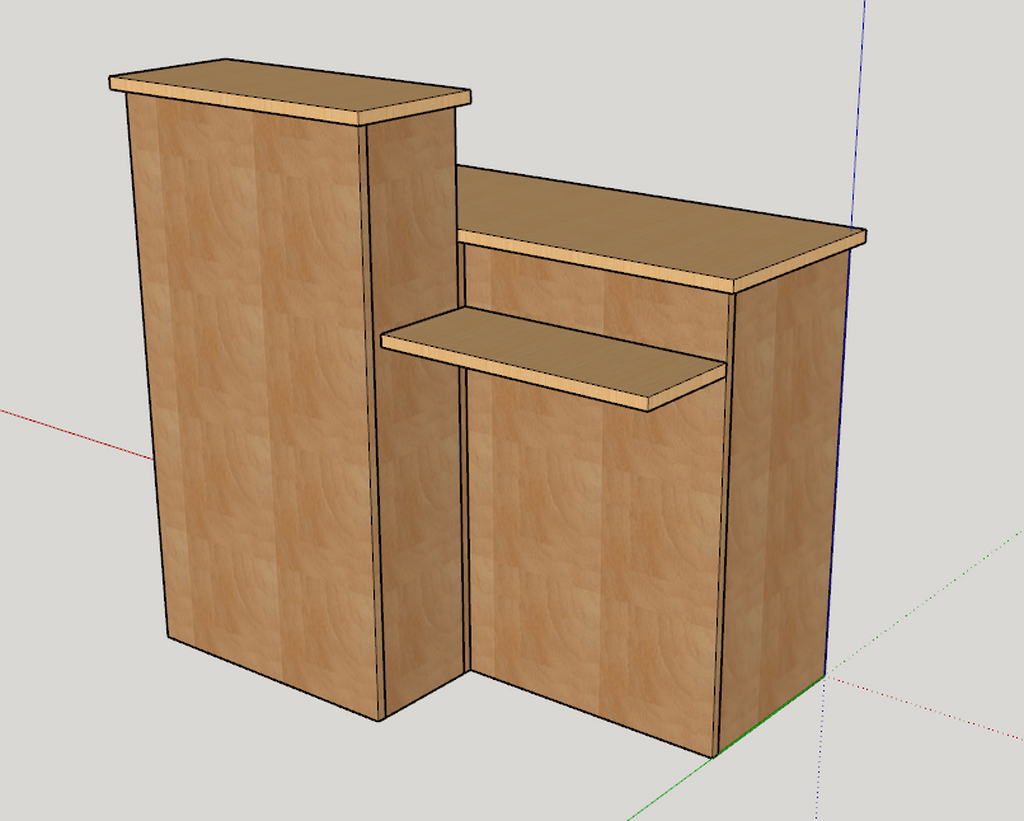The image size is (1024, 821).
Task: Select the countertop surface of the short cabinet
Action: 650,225
